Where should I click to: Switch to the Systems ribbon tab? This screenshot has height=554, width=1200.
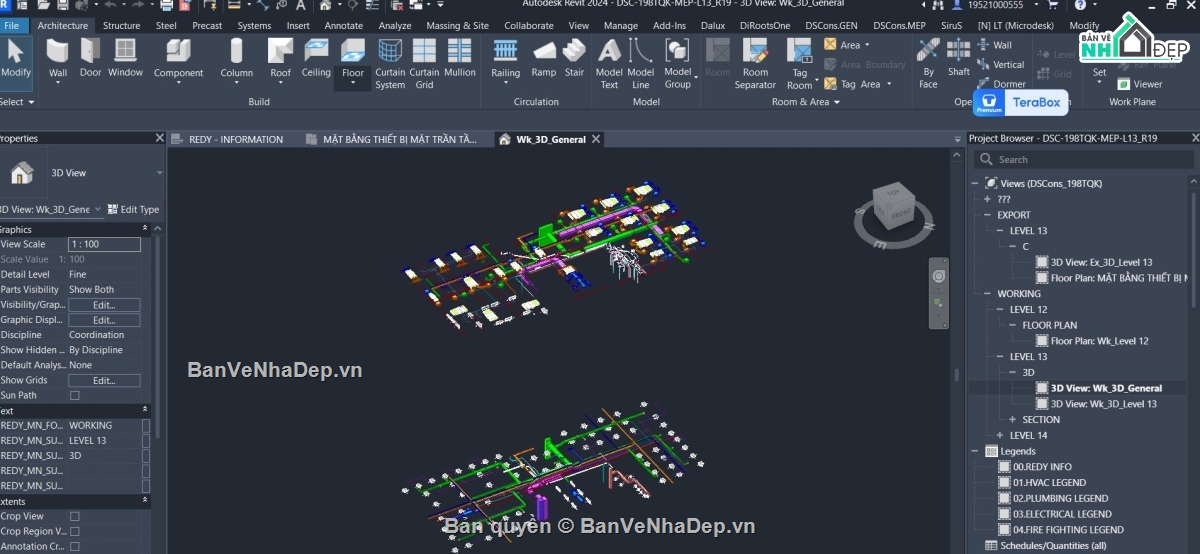click(x=254, y=25)
